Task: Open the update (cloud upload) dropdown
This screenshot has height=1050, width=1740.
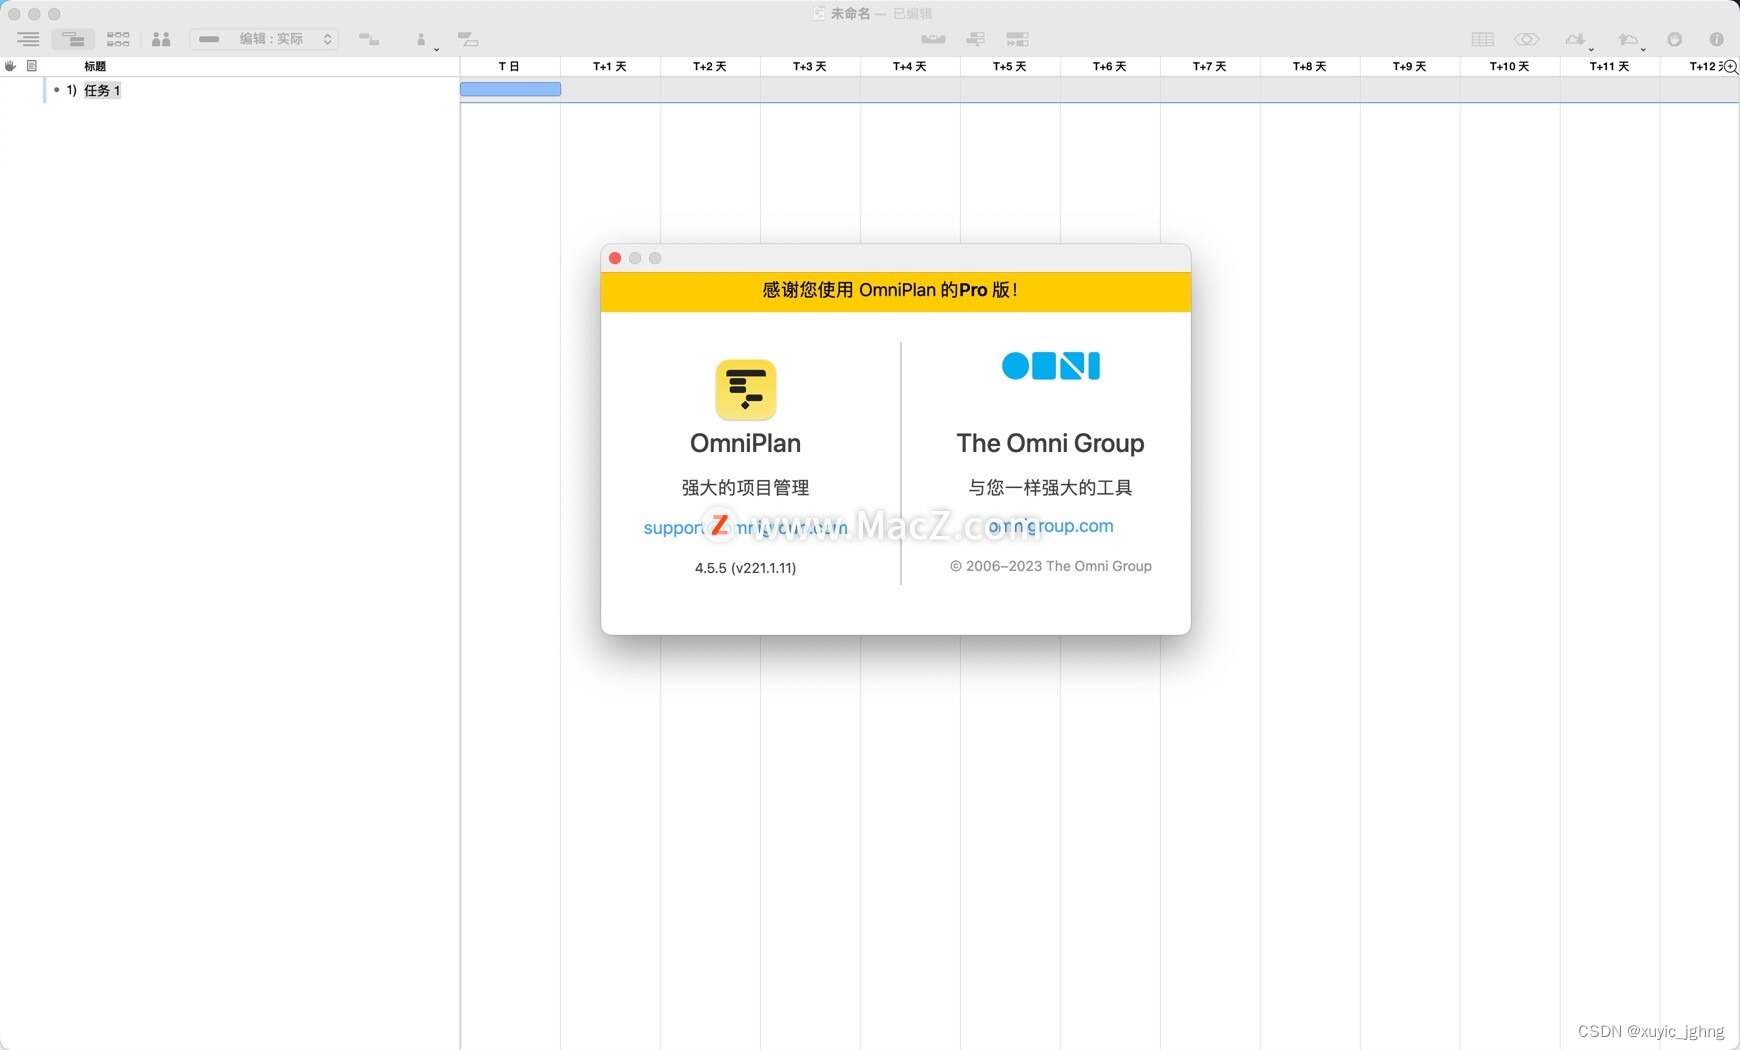Action: [1632, 40]
